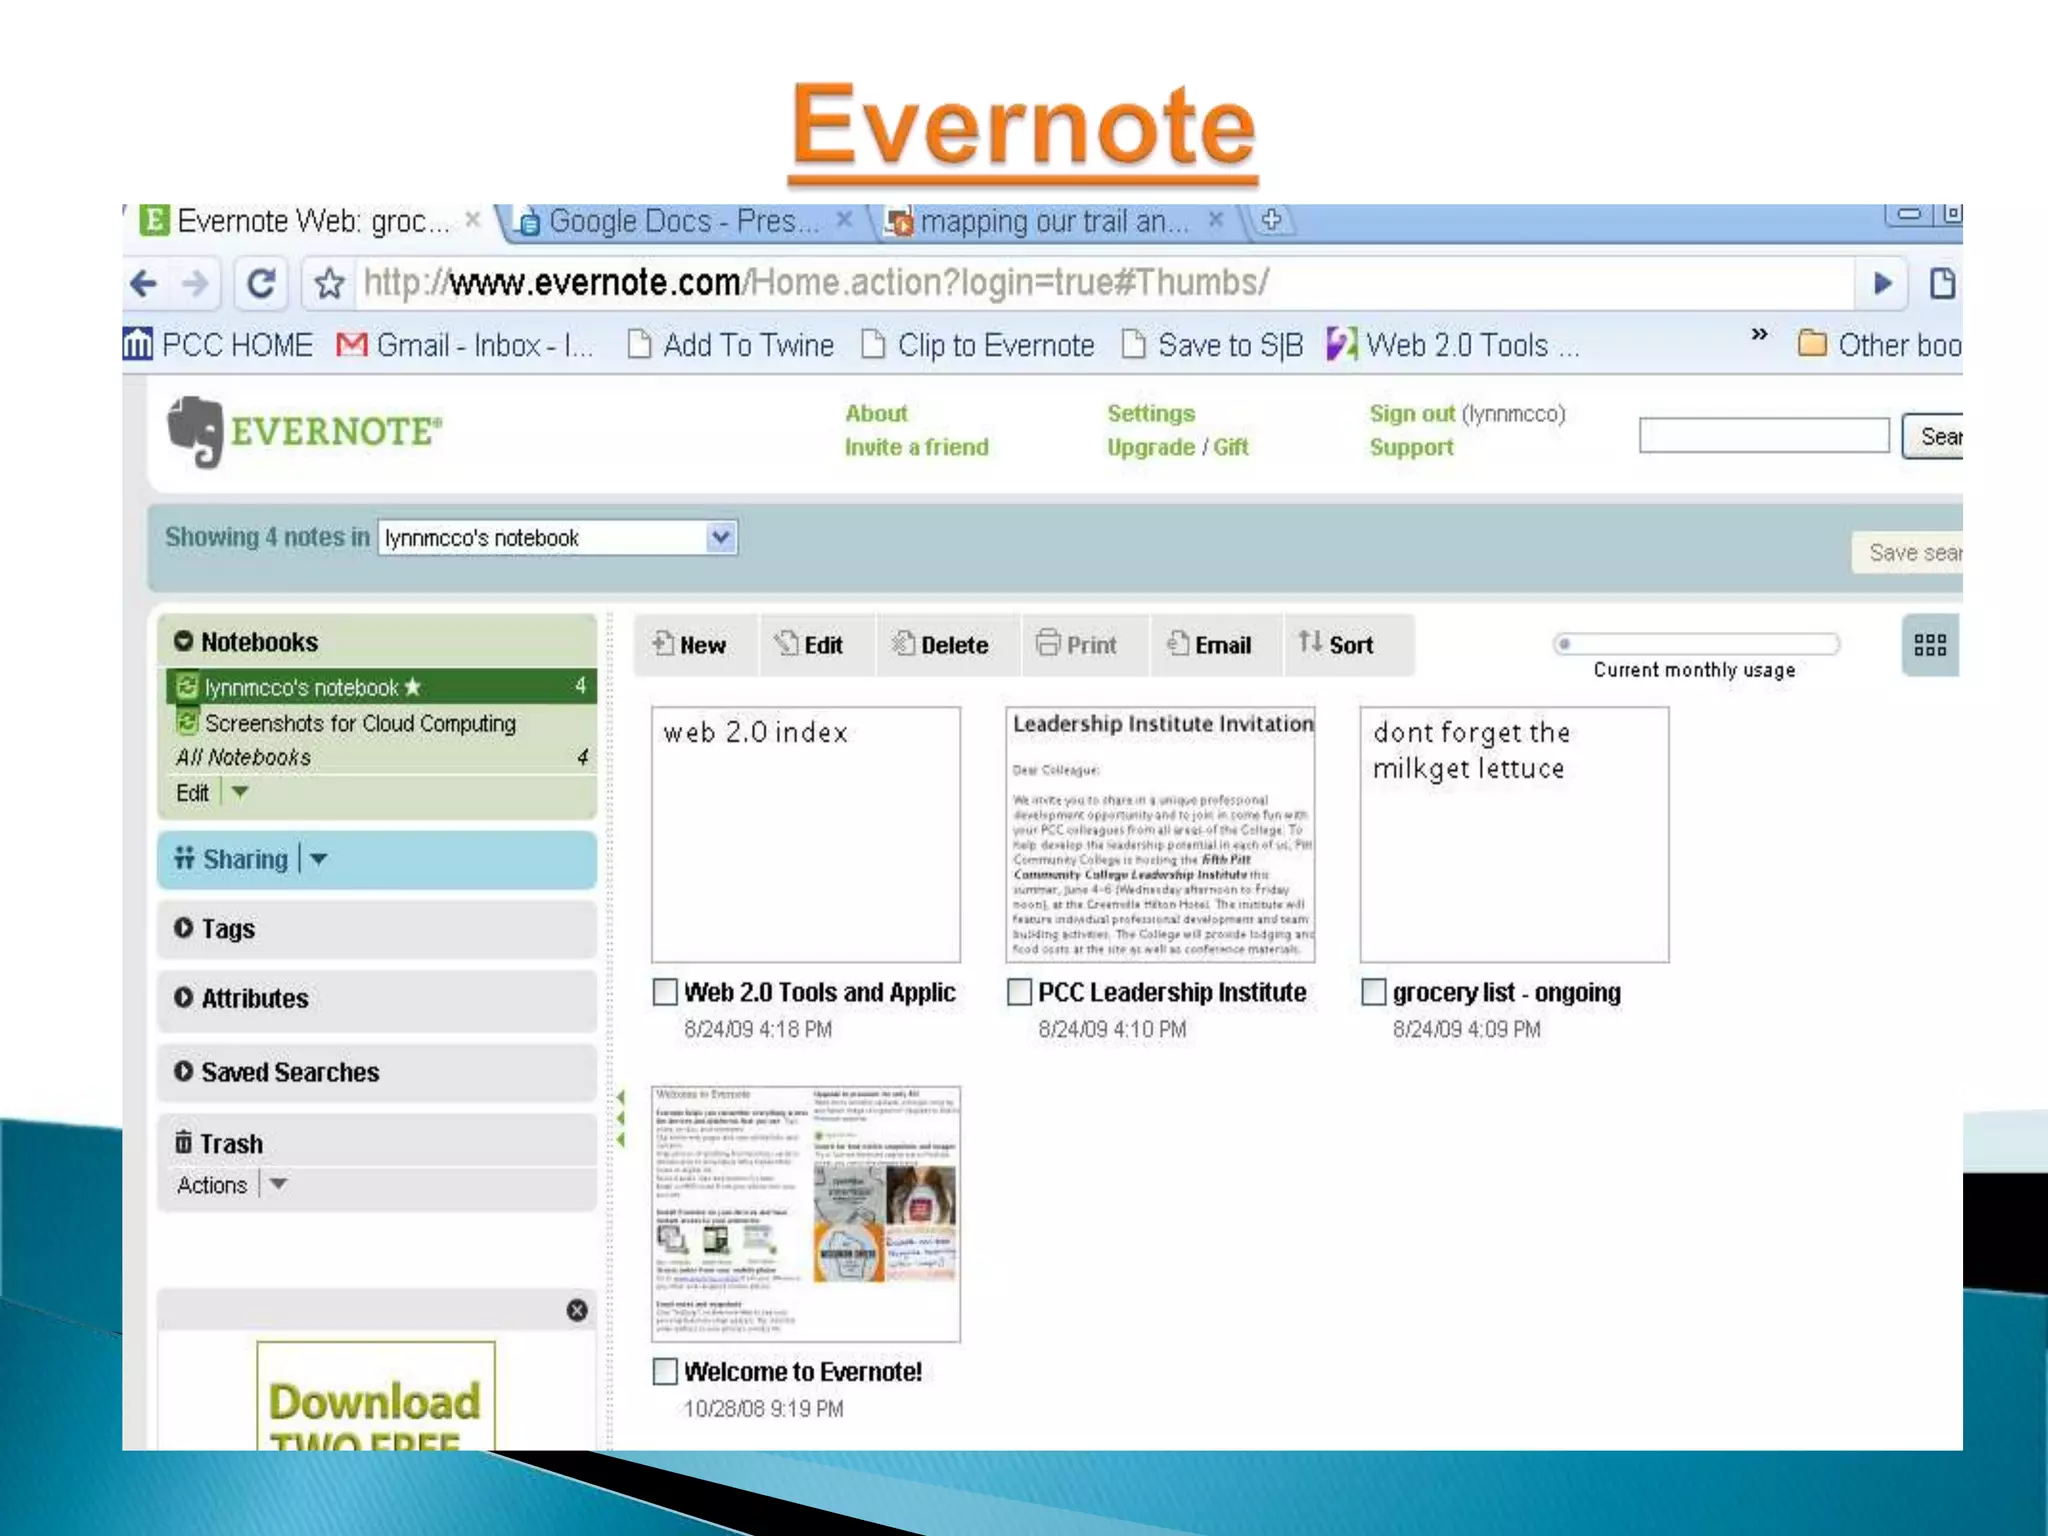
Task: Switch to the Google Docs tab
Action: pyautogui.click(x=685, y=221)
